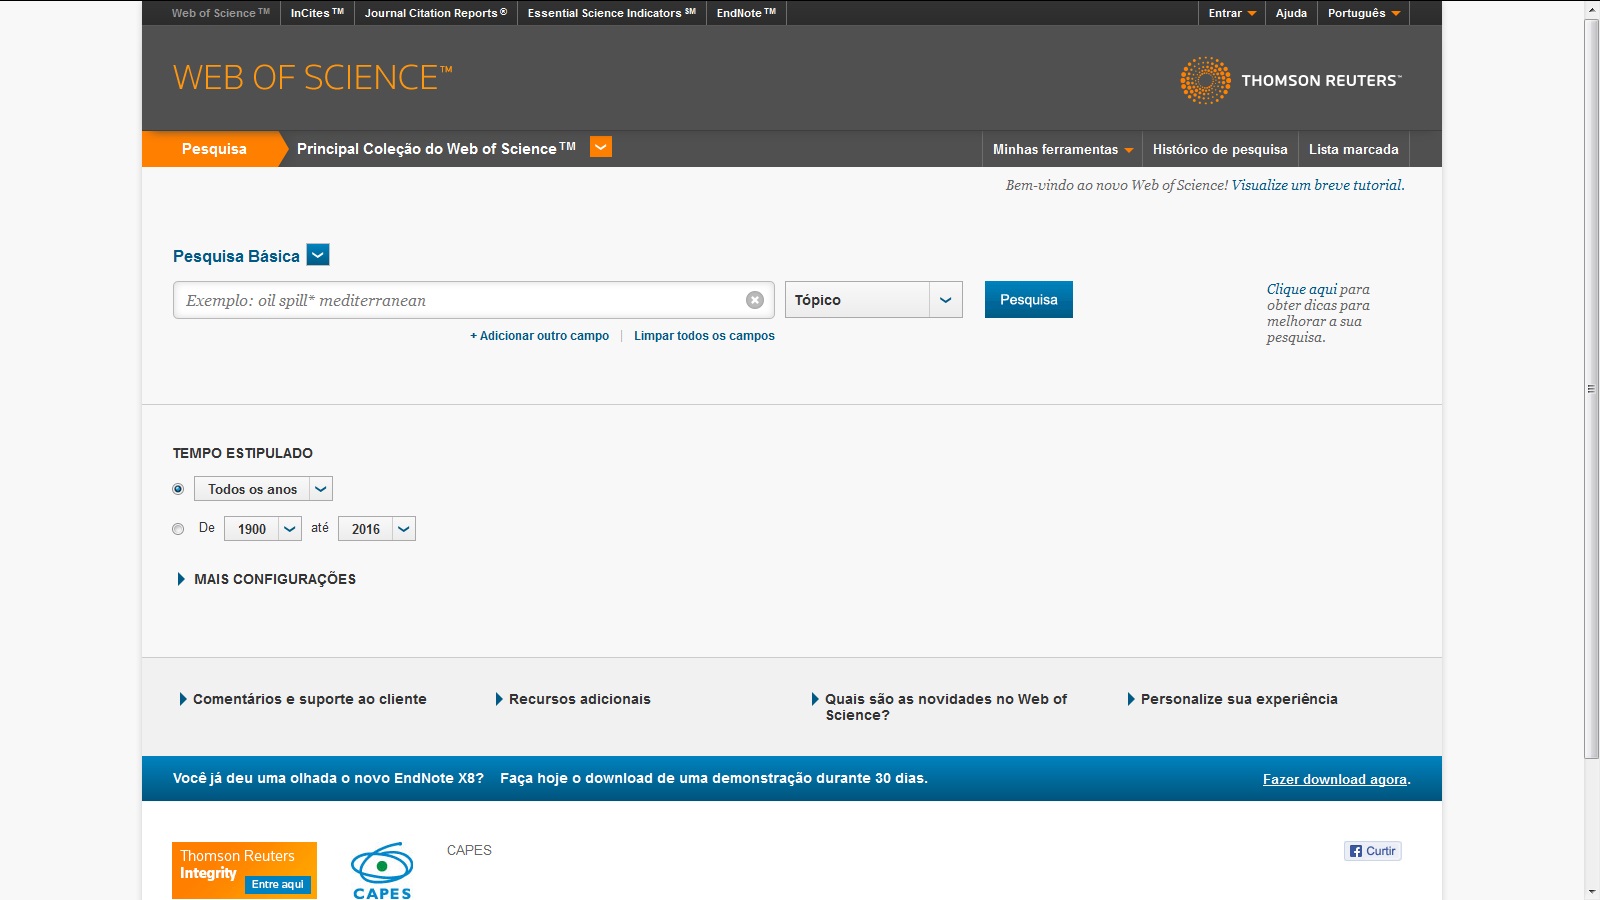
Task: Click the page vertical scrollbar
Action: click(1592, 388)
